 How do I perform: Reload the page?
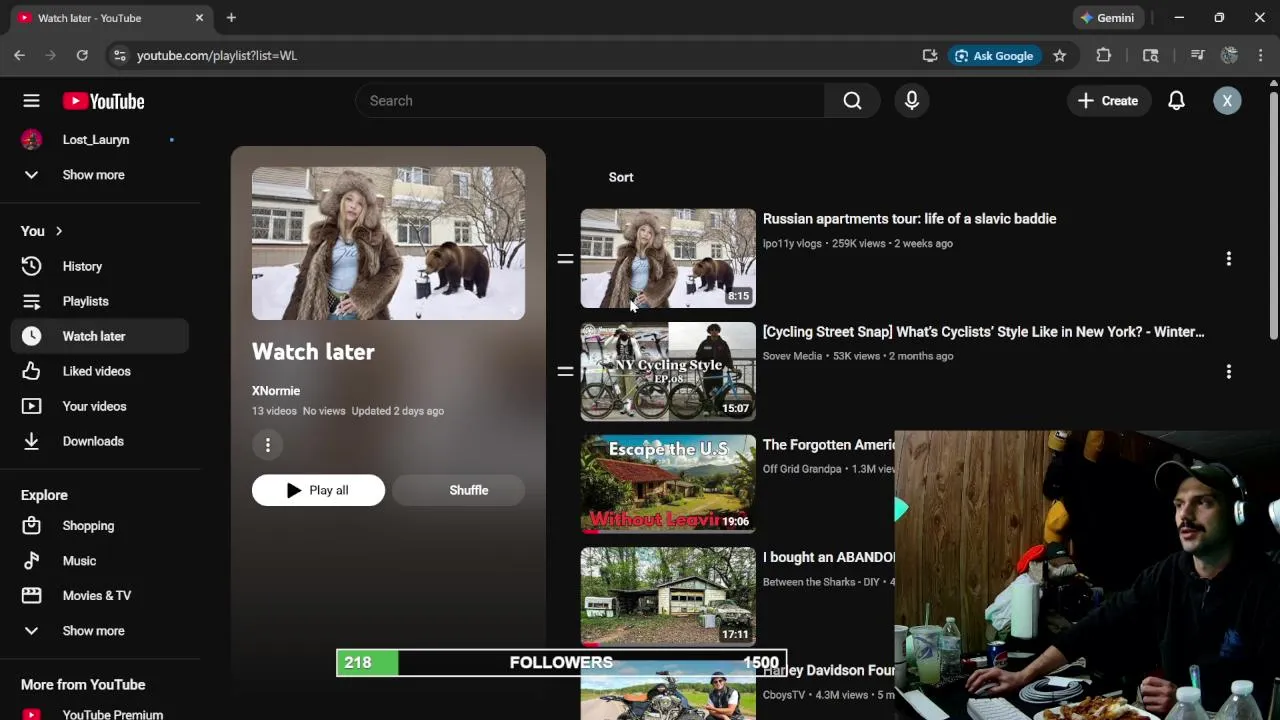coord(82,56)
